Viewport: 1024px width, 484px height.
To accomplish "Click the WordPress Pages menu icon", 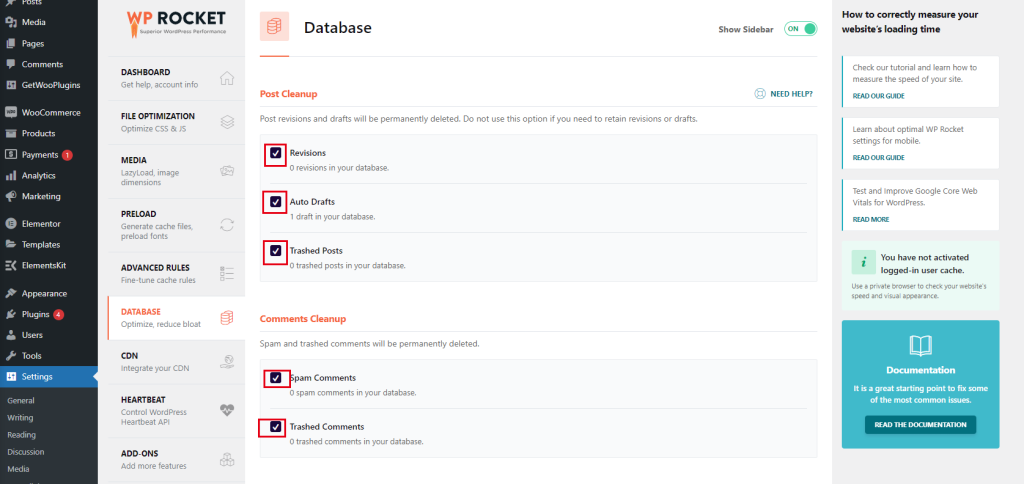I will tap(10, 44).
